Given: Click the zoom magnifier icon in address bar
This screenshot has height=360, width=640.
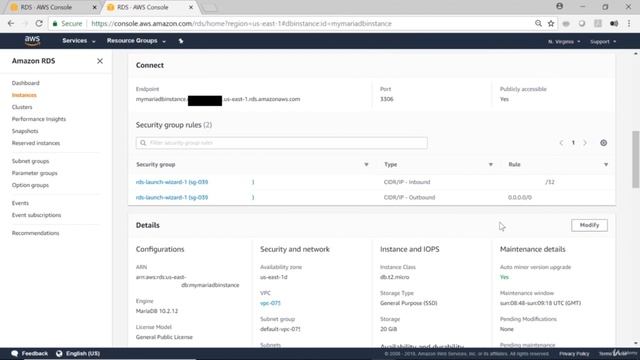Looking at the screenshot, I should click(538, 24).
